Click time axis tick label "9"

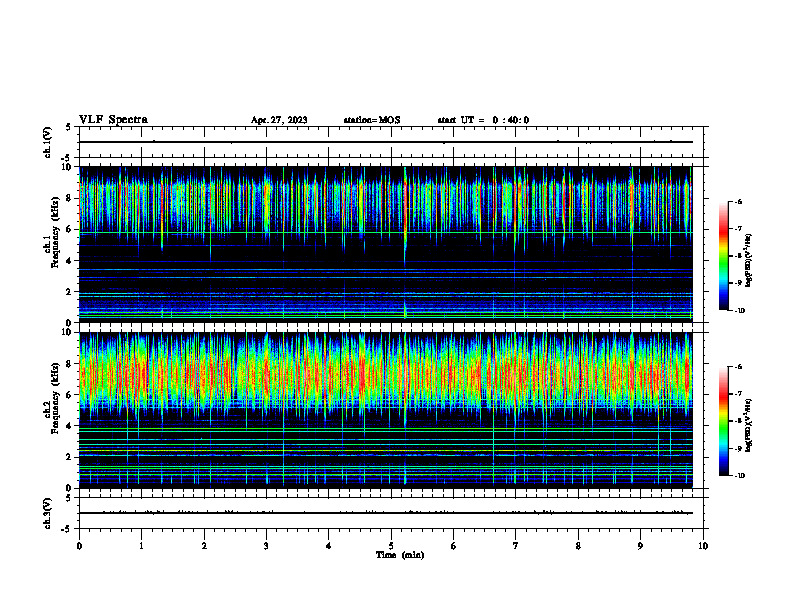pos(640,546)
